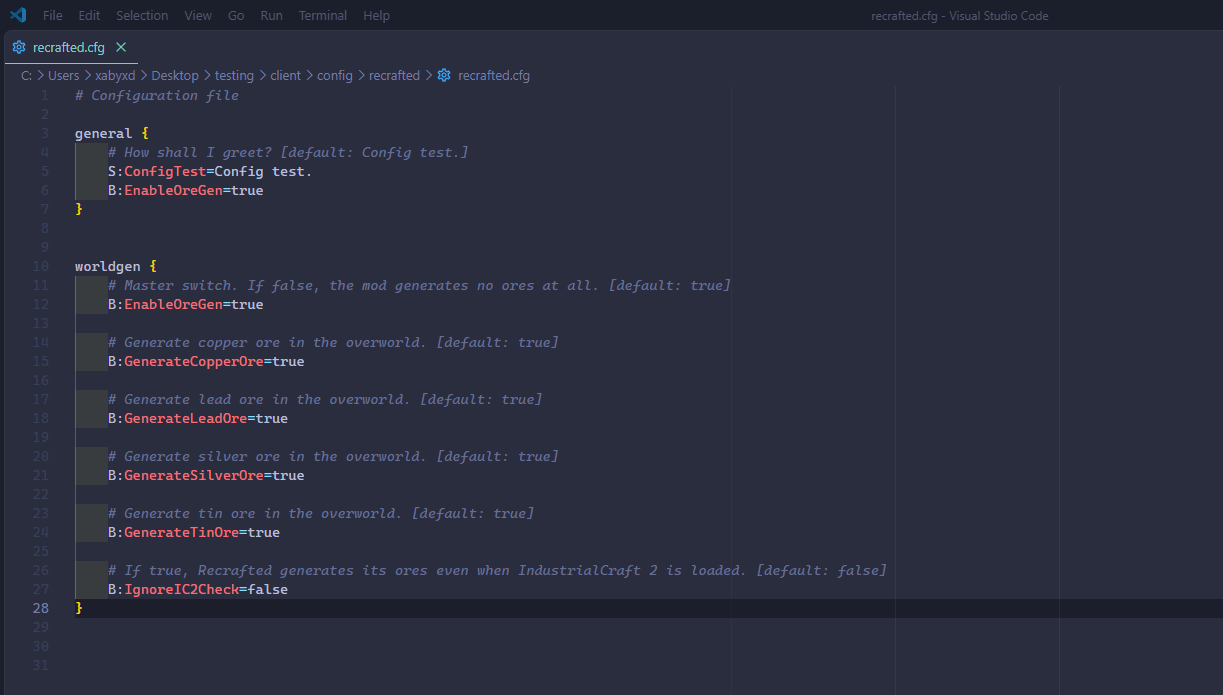The image size is (1223, 695).
Task: Click line number 21 in the gutter
Action: [x=41, y=475]
